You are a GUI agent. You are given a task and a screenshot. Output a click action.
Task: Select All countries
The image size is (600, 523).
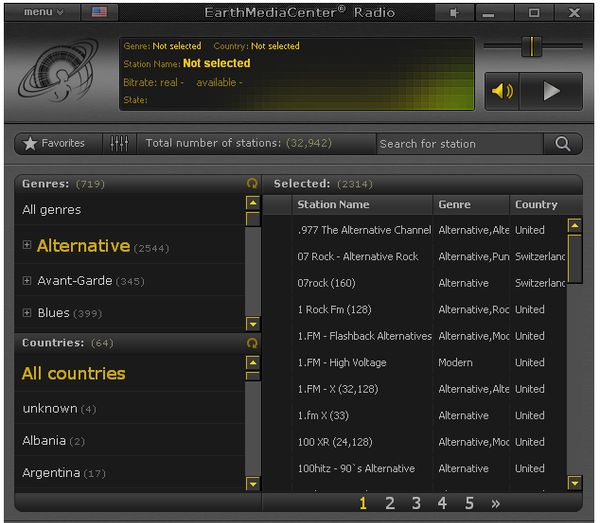tap(129, 374)
